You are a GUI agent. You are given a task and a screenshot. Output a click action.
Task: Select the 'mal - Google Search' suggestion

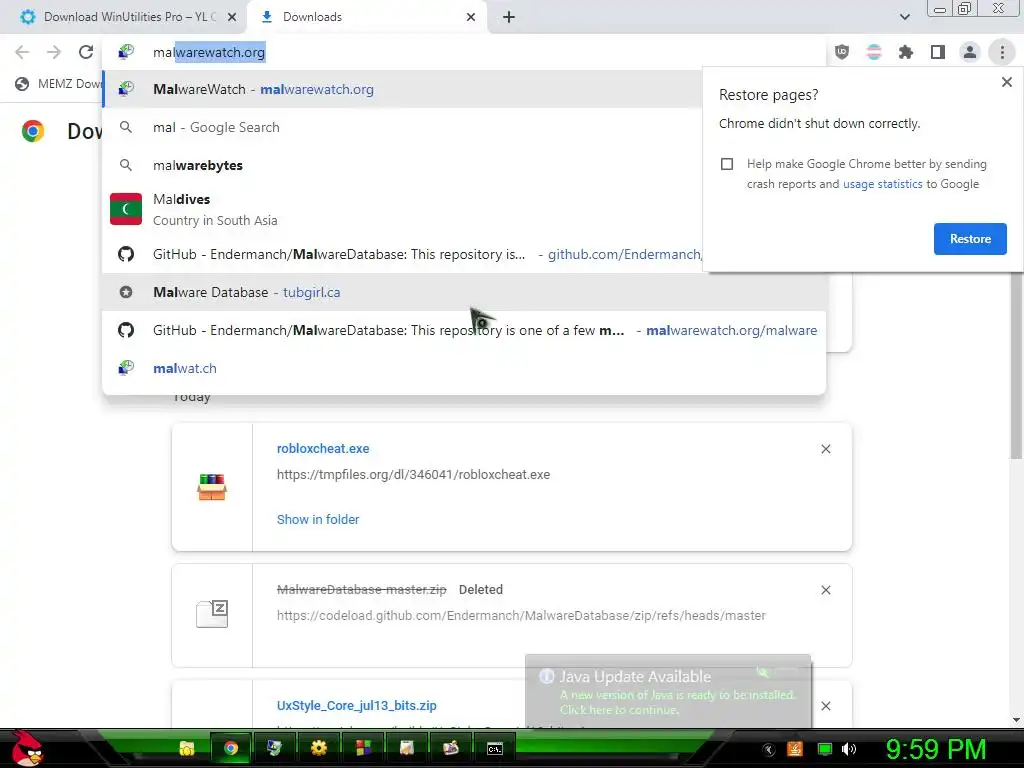(x=402, y=127)
